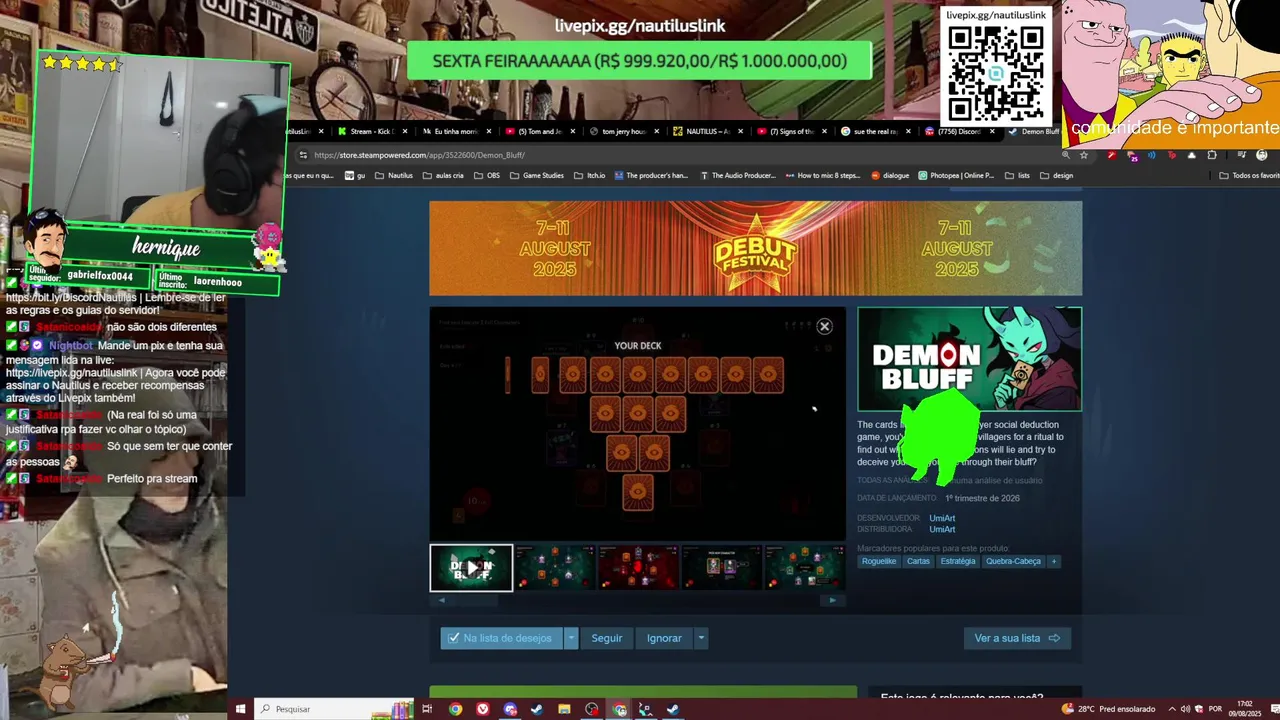Click the Cartas tag

click(x=918, y=561)
